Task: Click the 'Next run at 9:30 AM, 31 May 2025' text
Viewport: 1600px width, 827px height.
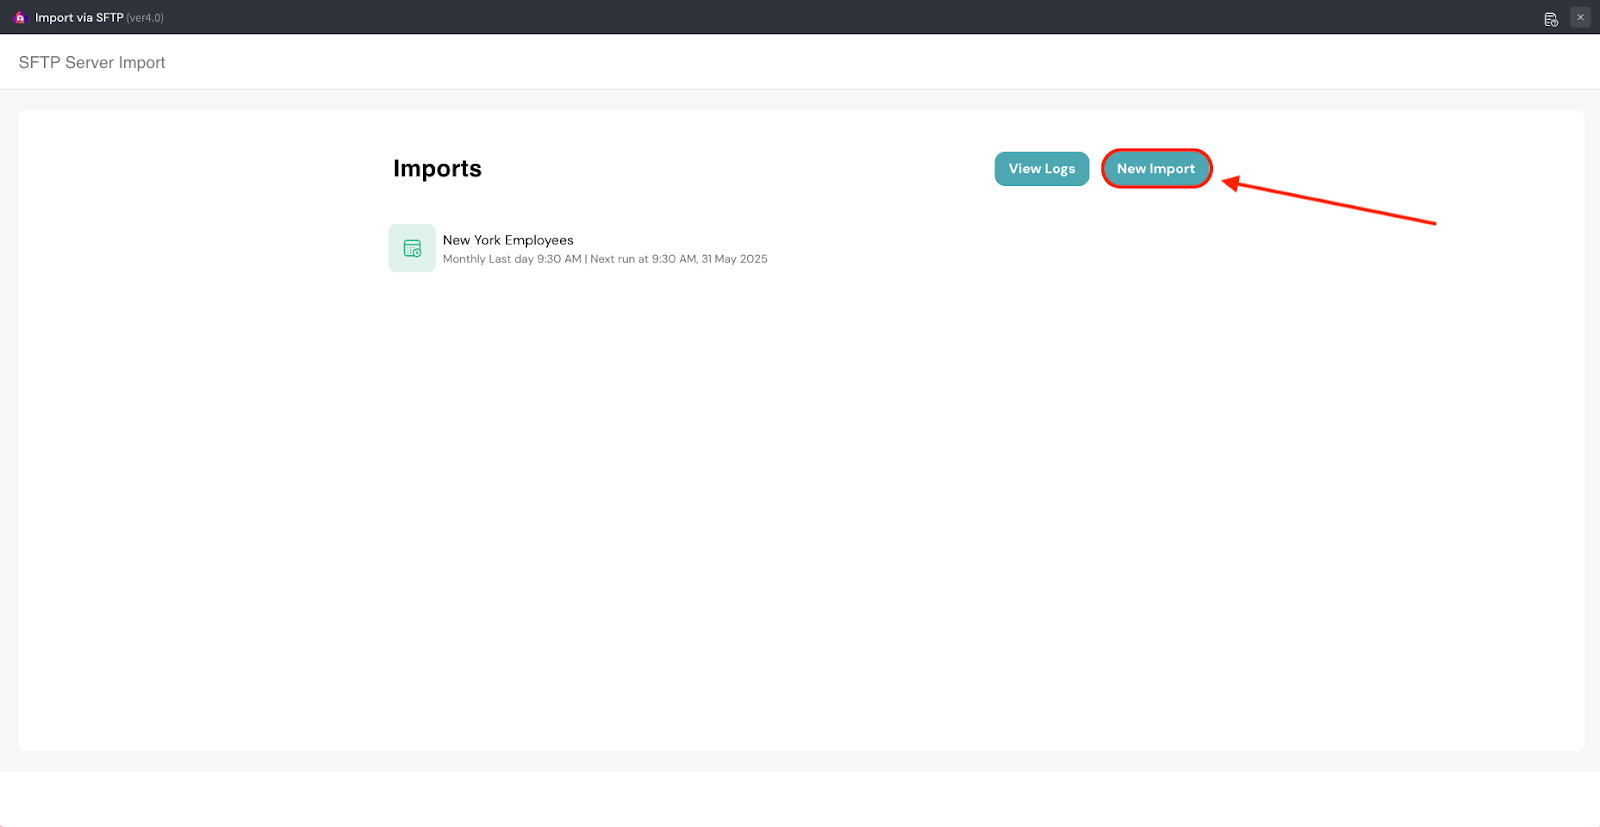Action: [x=679, y=259]
